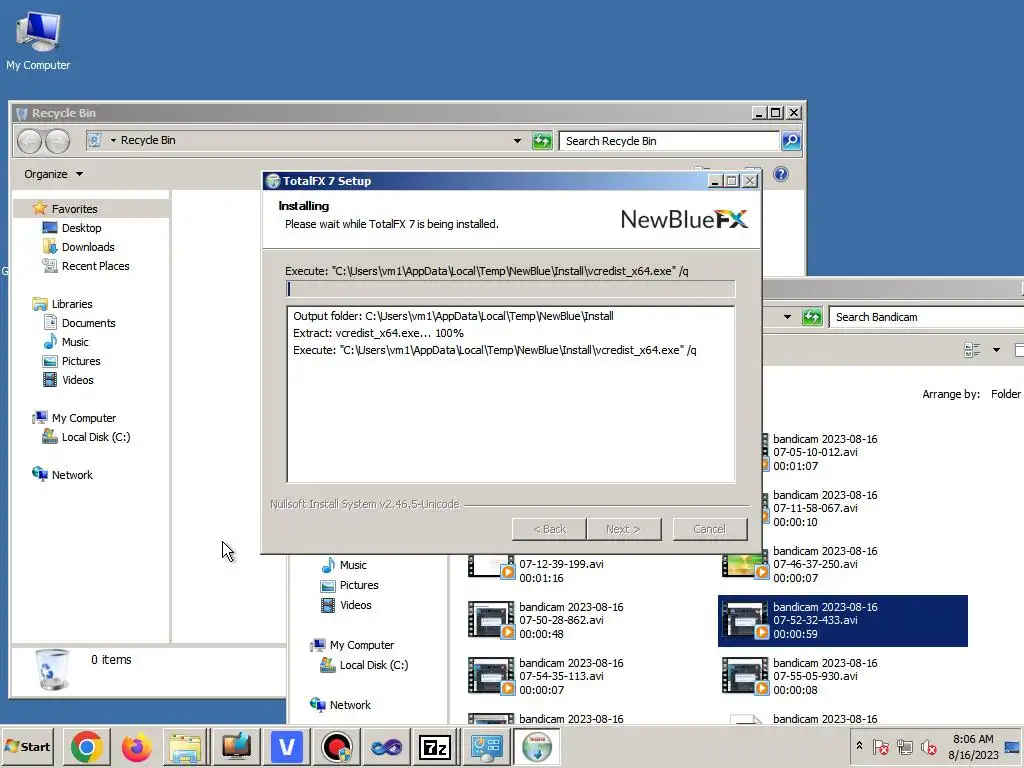The width and height of the screenshot is (1024, 768).
Task: Click the network icon in system tray
Action: (905, 747)
